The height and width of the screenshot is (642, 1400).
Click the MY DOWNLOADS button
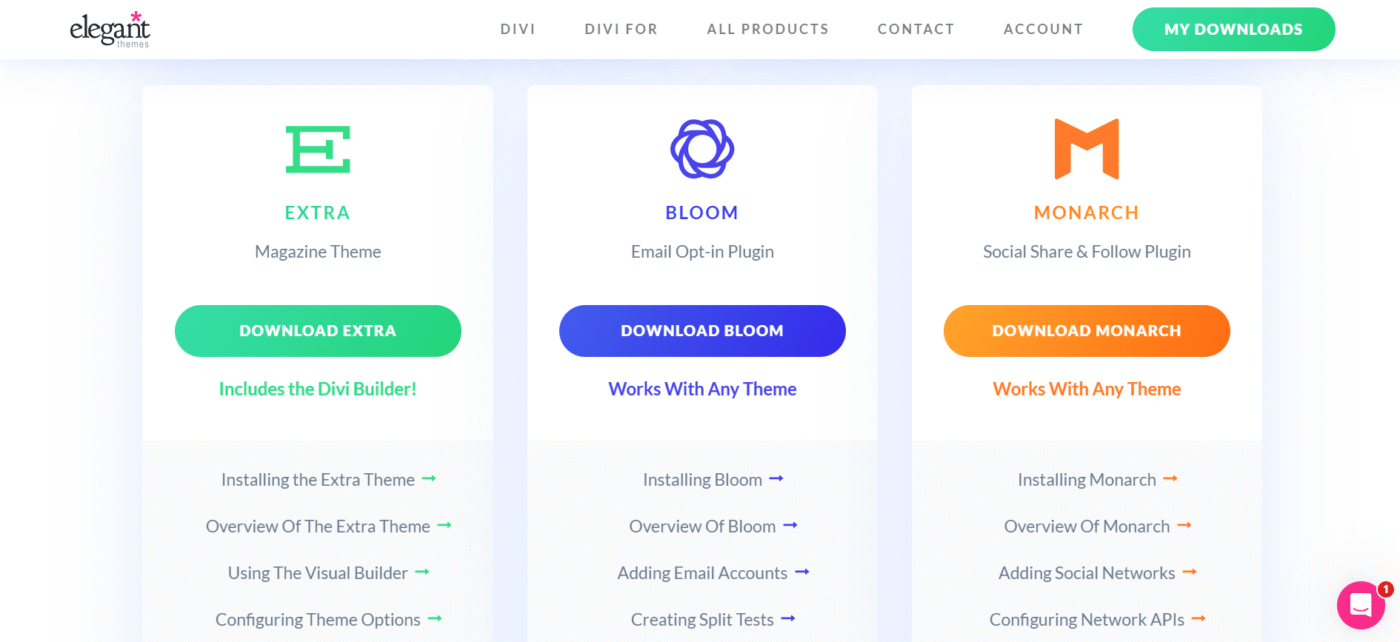click(1233, 29)
